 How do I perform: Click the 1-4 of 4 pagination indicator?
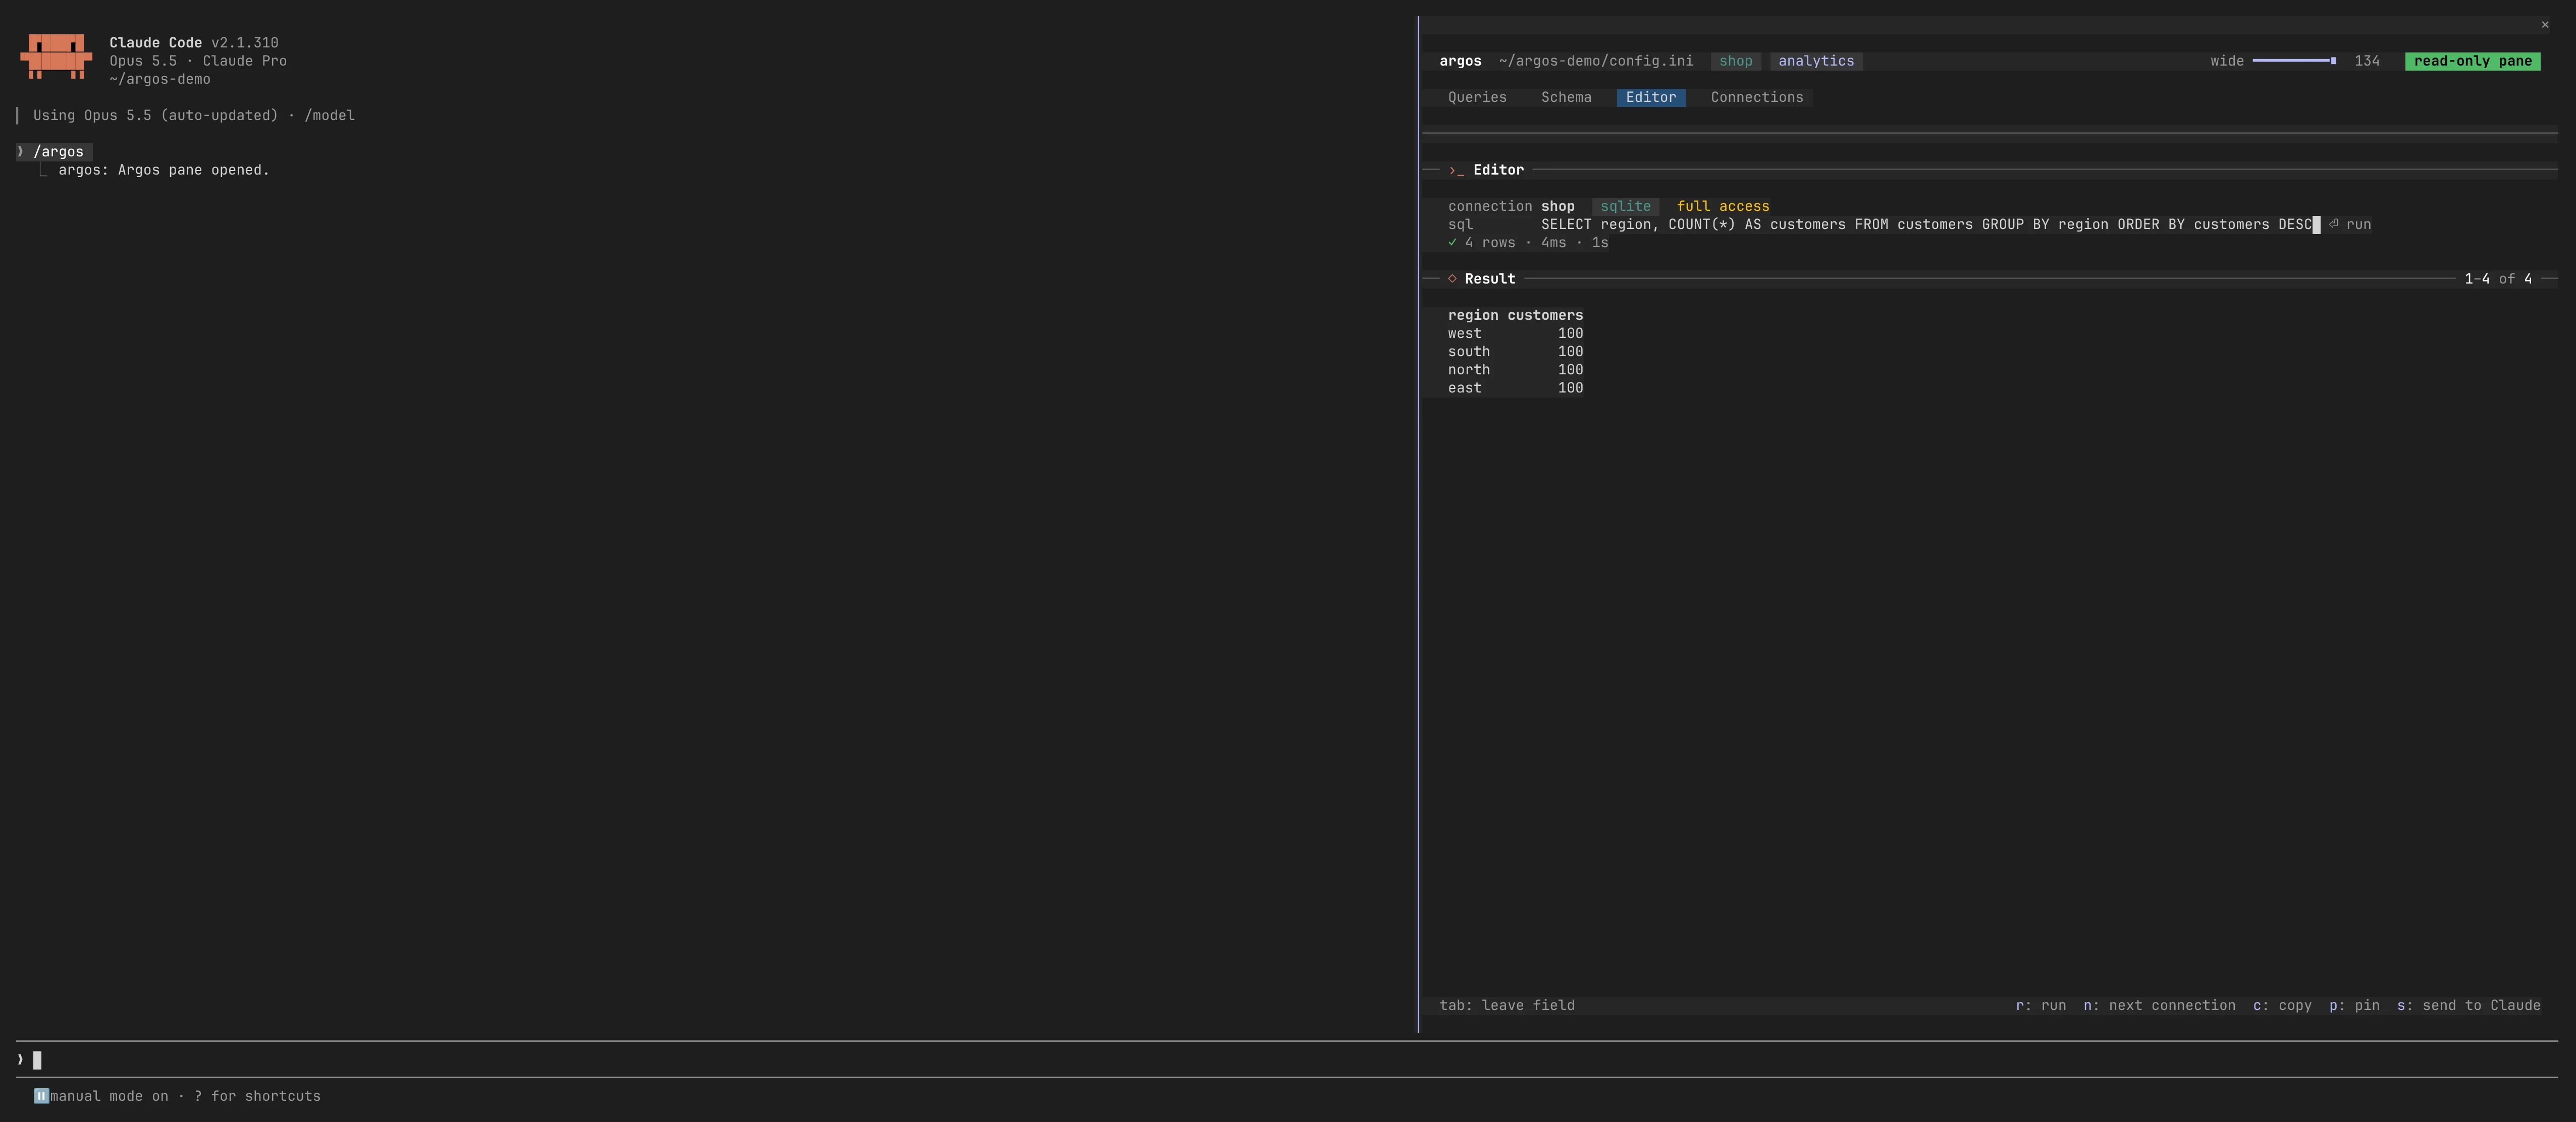coord(2498,279)
